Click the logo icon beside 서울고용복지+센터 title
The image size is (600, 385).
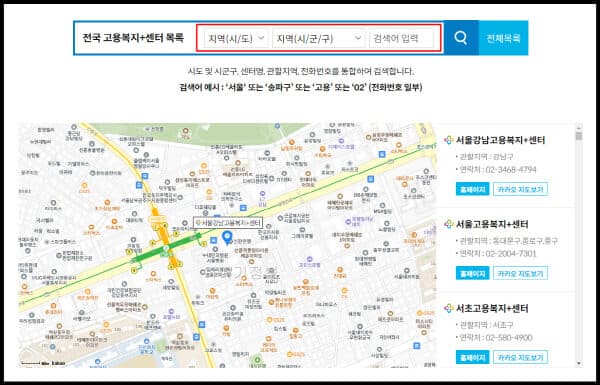448,224
